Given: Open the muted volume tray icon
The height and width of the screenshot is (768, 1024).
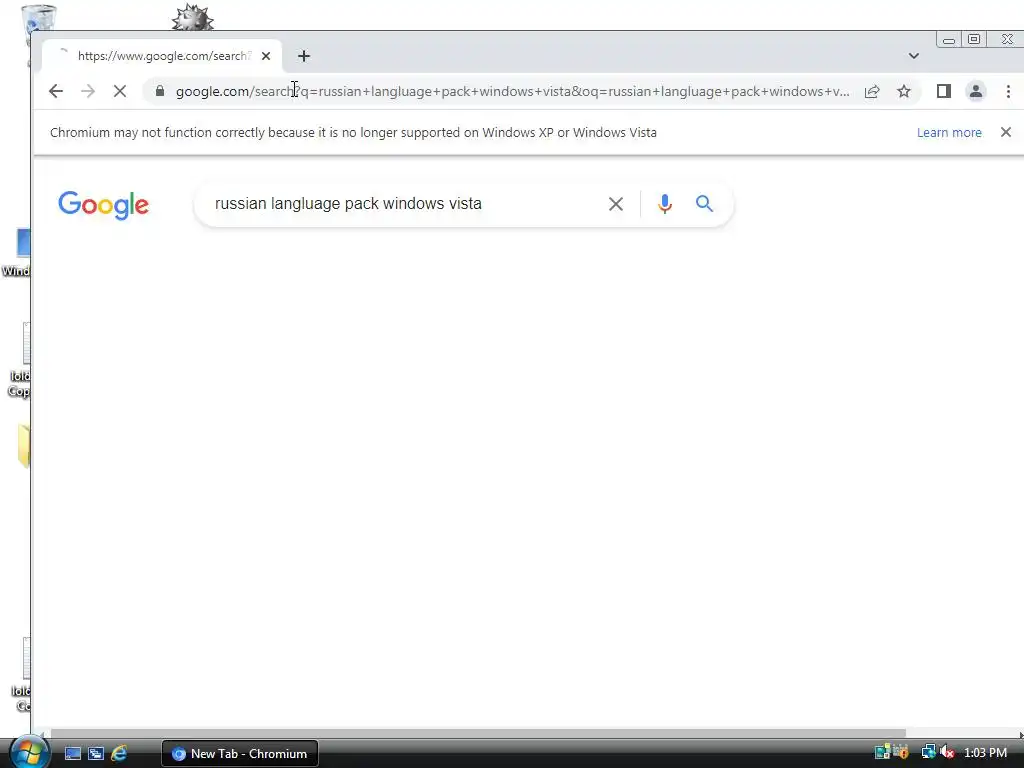Looking at the screenshot, I should pyautogui.click(x=947, y=753).
